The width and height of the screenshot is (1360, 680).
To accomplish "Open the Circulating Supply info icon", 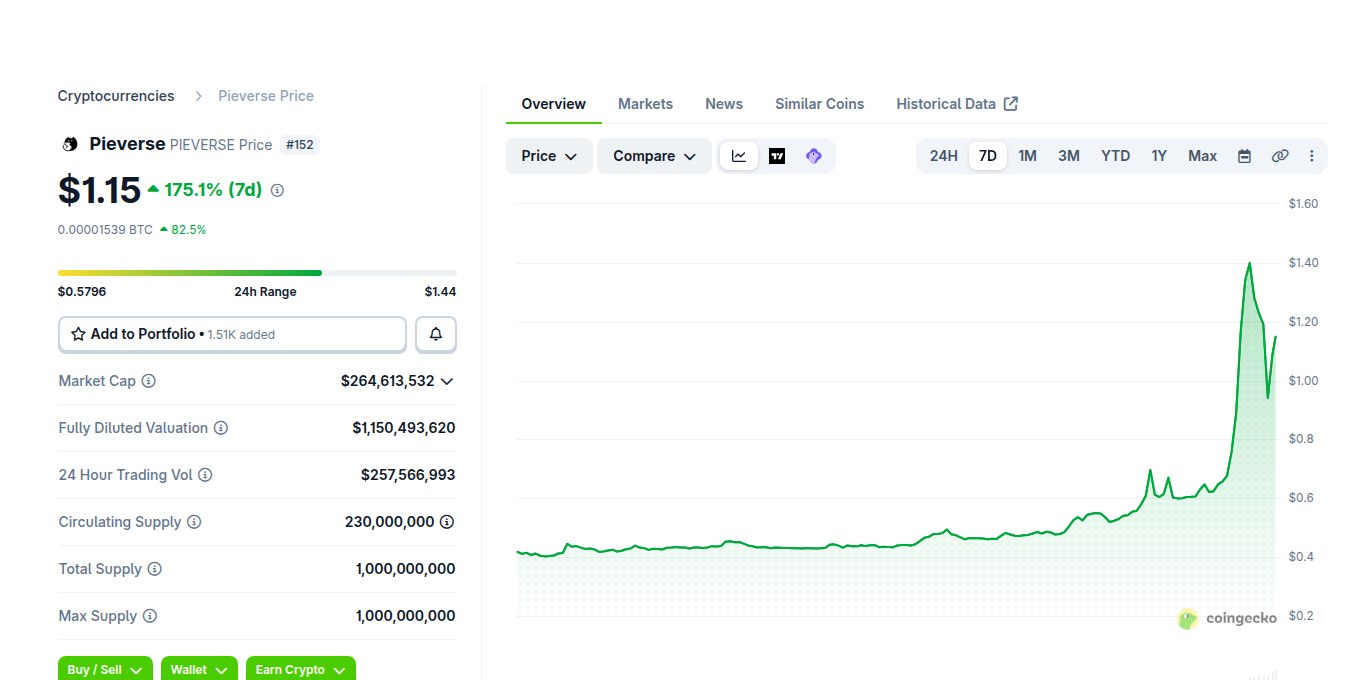I will click(x=194, y=522).
